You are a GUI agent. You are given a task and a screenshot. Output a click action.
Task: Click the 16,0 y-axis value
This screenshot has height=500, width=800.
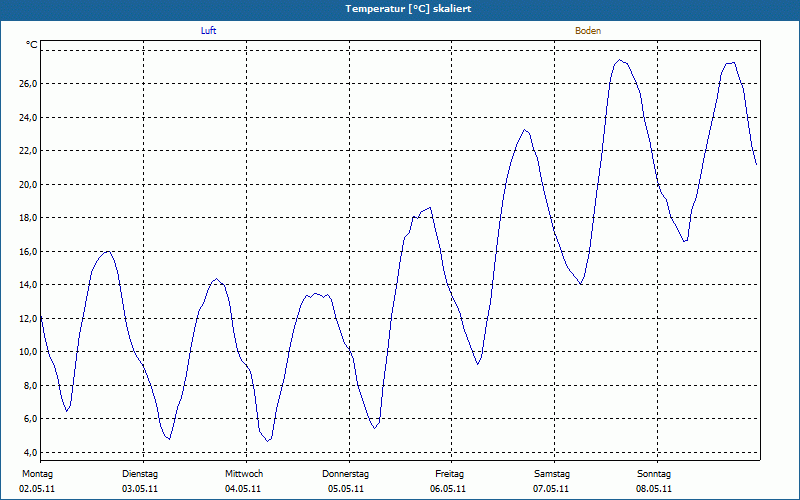tap(29, 252)
